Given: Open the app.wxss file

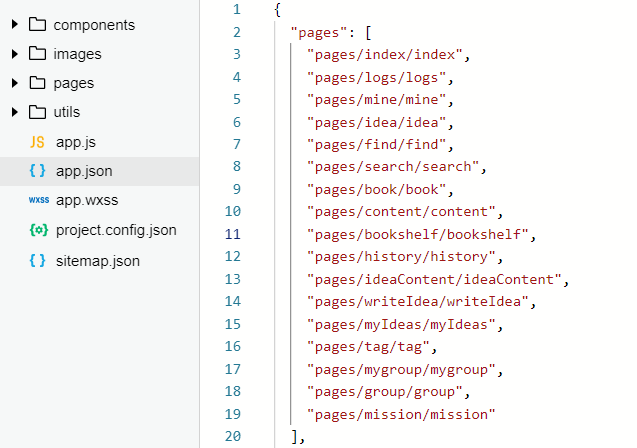Looking at the screenshot, I should pos(88,200).
